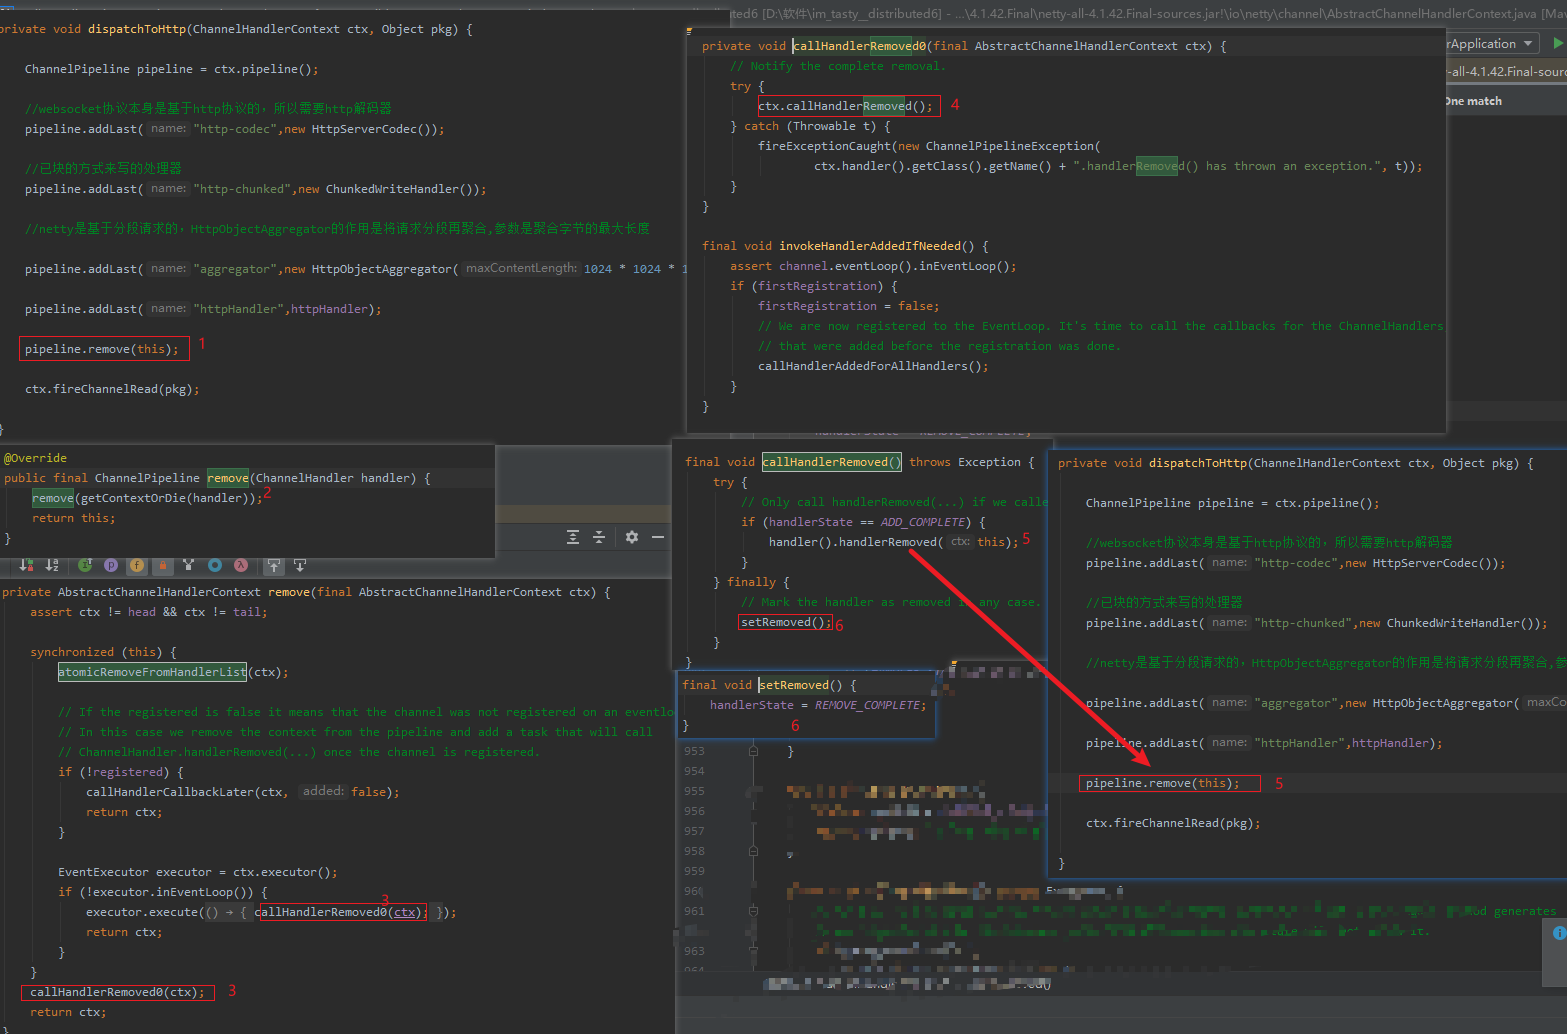Click line number 955 in the gutter
Image resolution: width=1567 pixels, height=1034 pixels.
[x=694, y=791]
